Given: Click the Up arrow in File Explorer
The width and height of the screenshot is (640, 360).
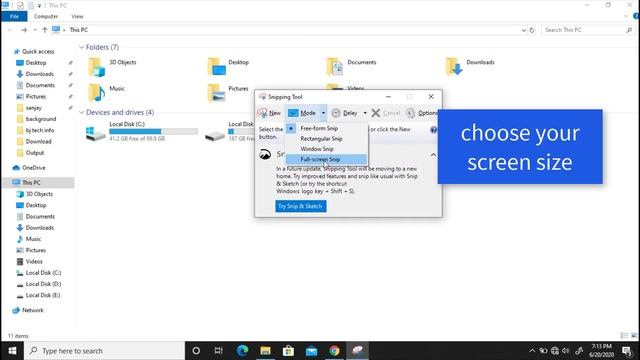Looking at the screenshot, I should [x=44, y=30].
